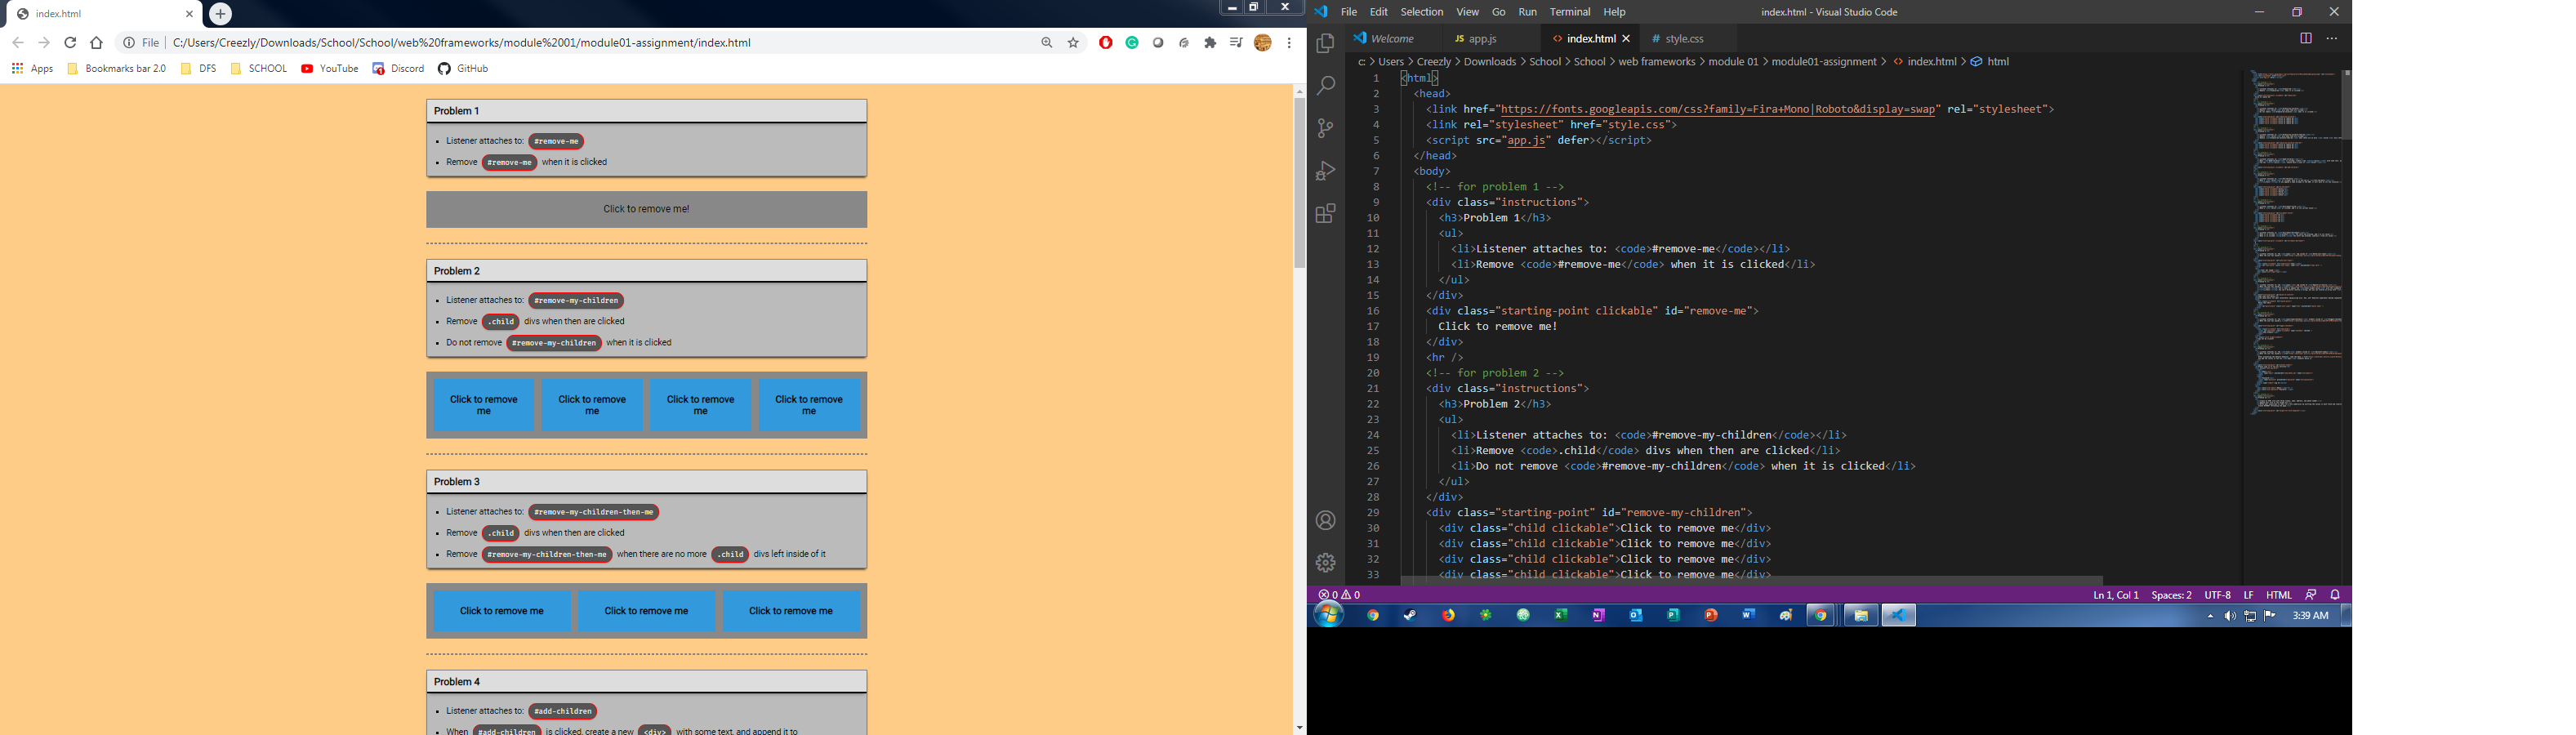Open the Go menu in VS Code
Image resolution: width=2576 pixels, height=735 pixels.
(x=1498, y=12)
